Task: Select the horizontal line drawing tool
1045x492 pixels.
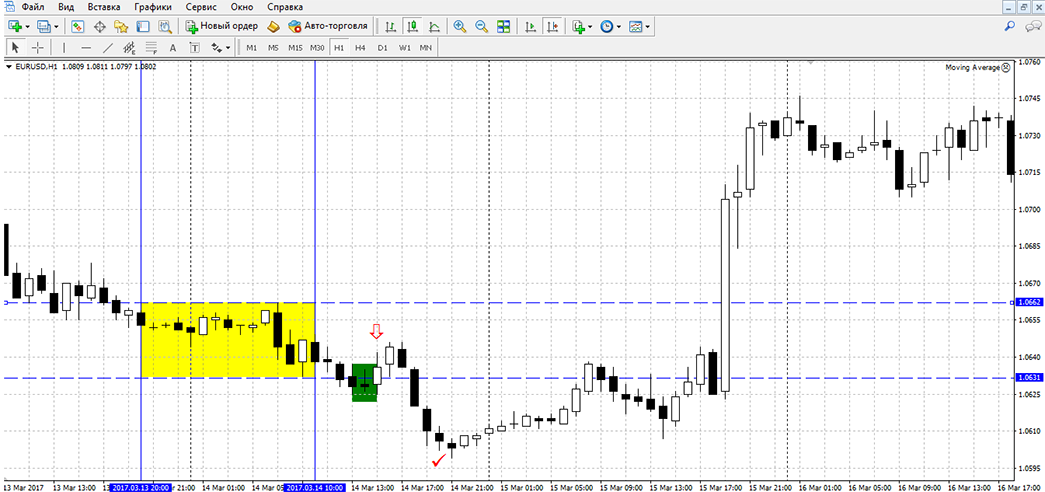Action: pos(86,47)
